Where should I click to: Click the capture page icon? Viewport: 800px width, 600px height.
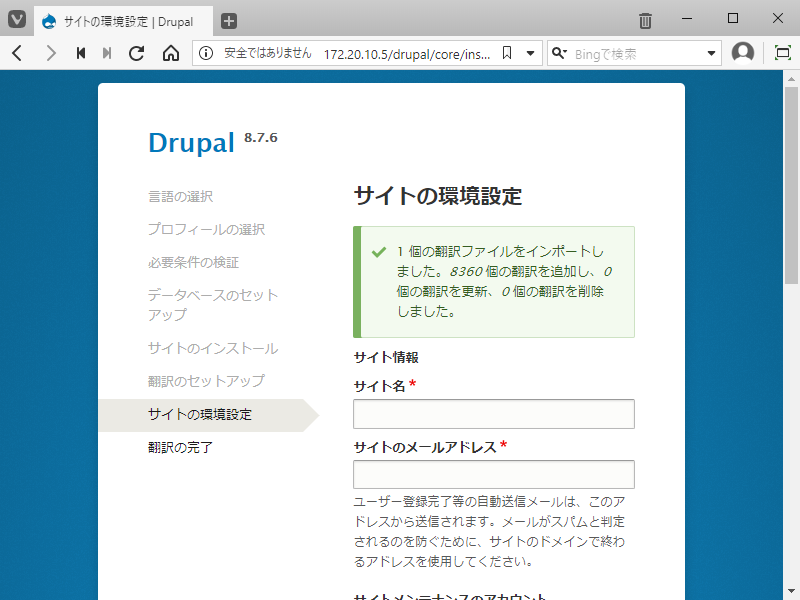(x=783, y=53)
